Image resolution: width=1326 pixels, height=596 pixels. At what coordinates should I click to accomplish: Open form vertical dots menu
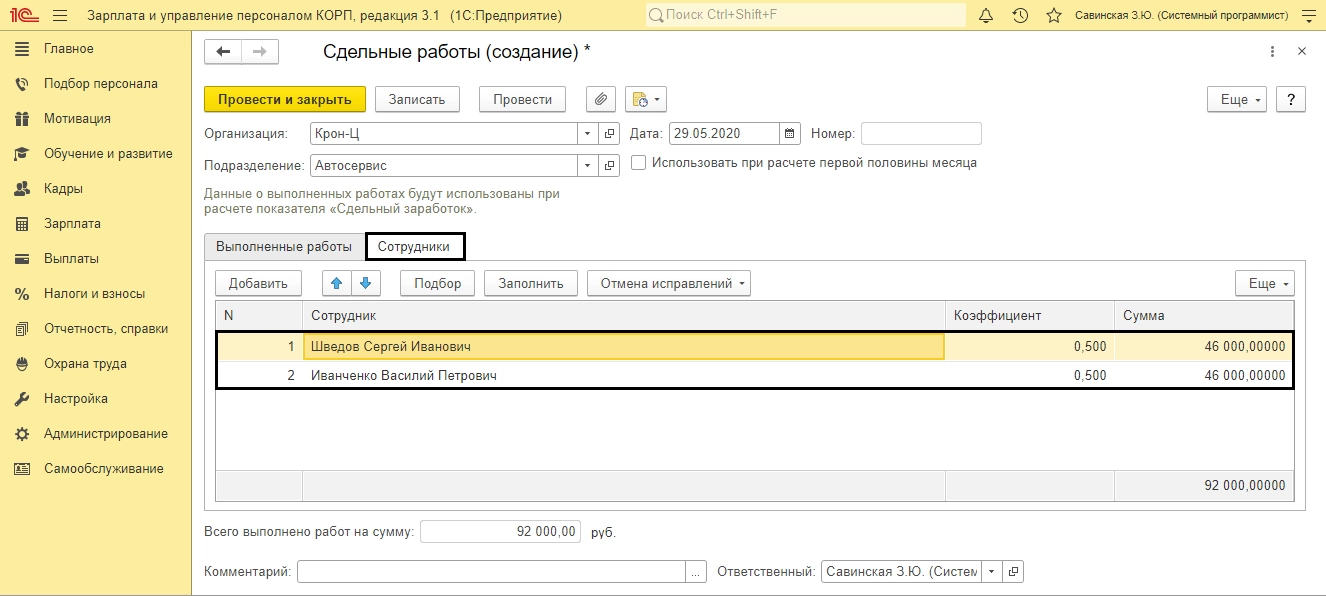tap(1272, 52)
